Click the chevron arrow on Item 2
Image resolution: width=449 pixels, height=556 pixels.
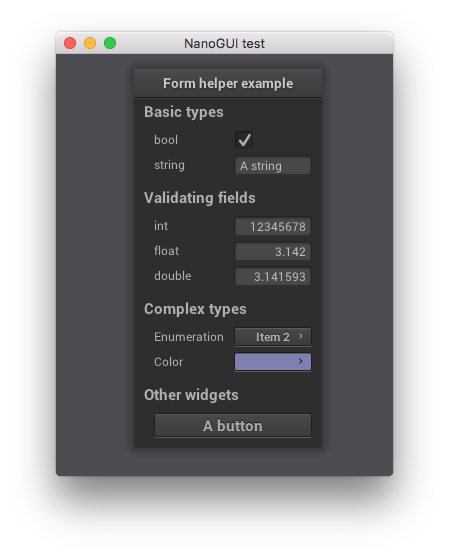(300, 336)
